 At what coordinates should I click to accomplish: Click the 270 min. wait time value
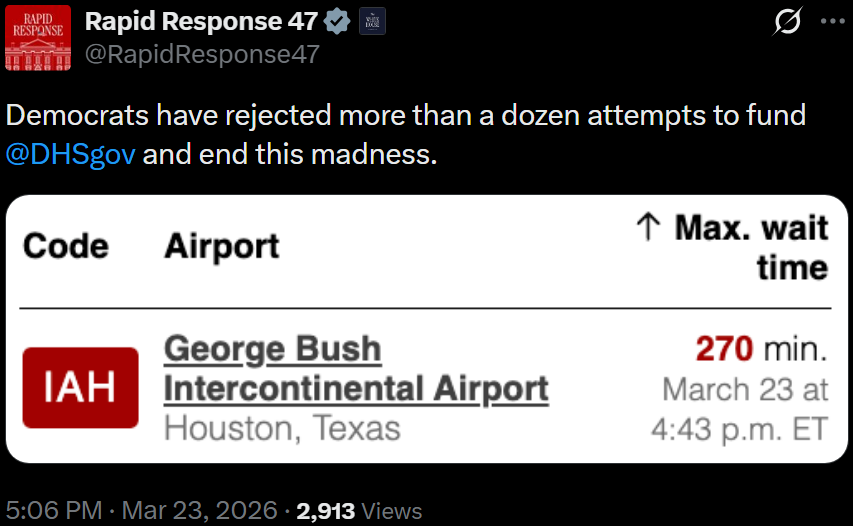tap(761, 349)
